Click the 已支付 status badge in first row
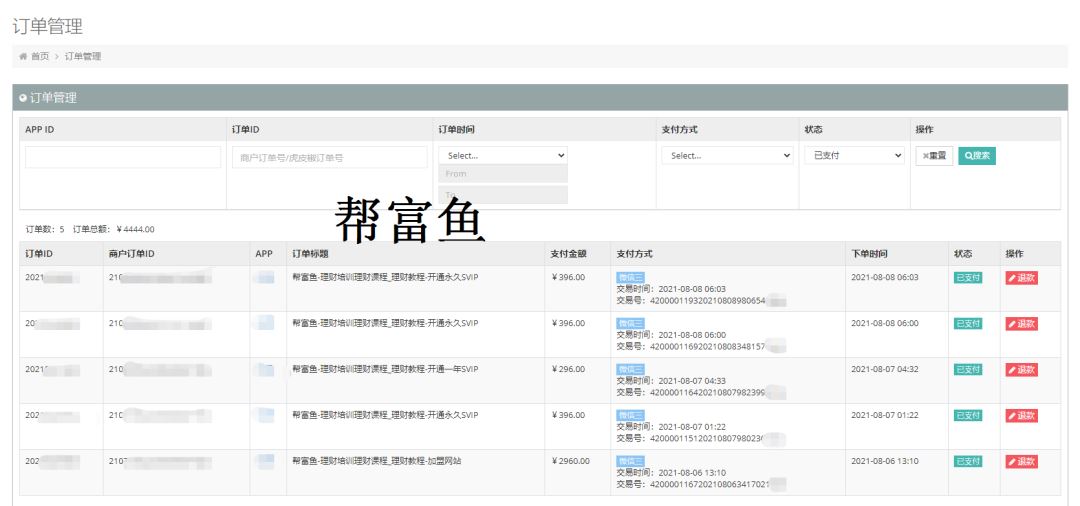 click(968, 278)
